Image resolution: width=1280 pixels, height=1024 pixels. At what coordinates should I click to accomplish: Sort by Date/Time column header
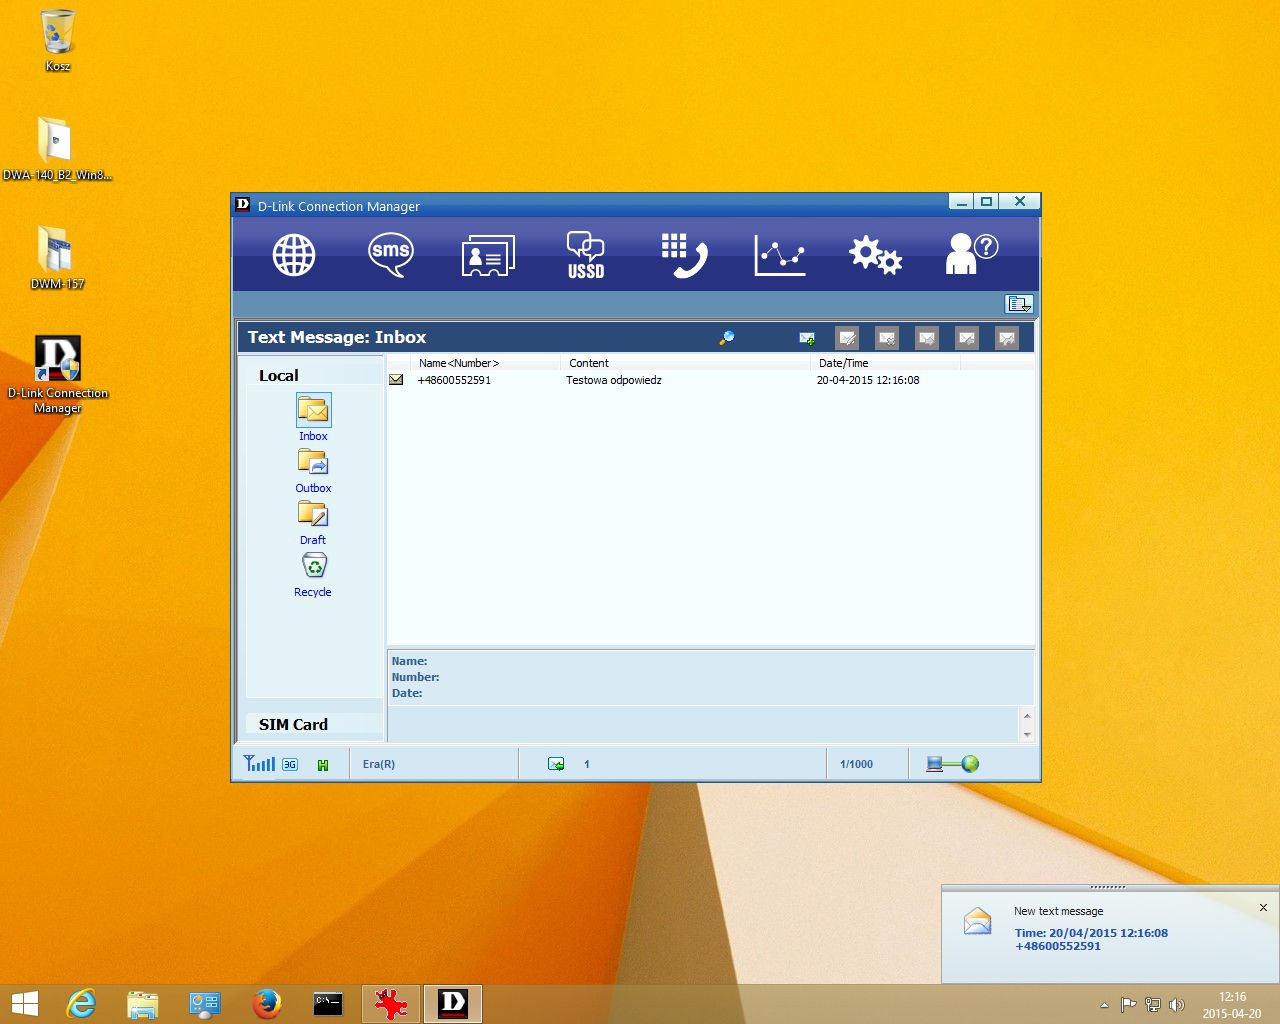point(885,363)
